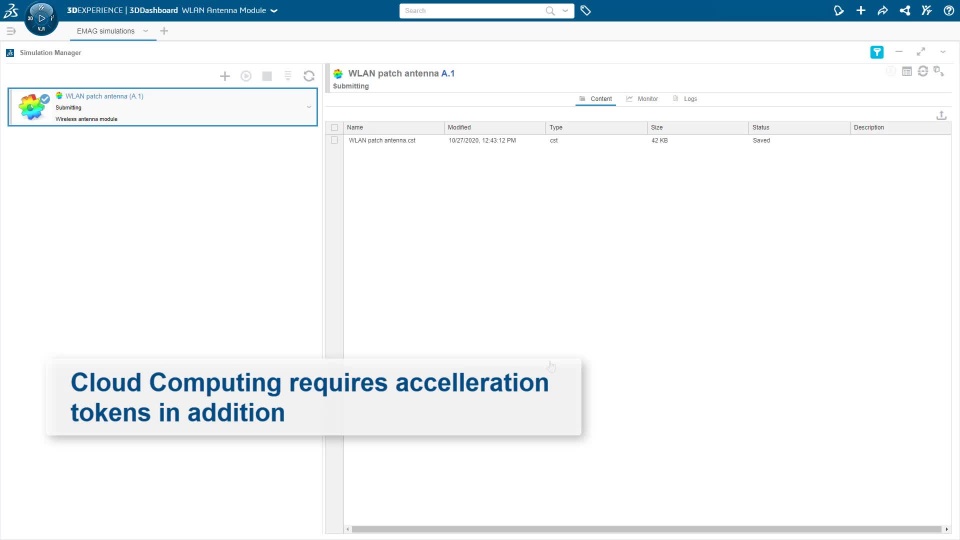Click the refresh icon in details header
The image size is (960, 540).
pos(923,72)
